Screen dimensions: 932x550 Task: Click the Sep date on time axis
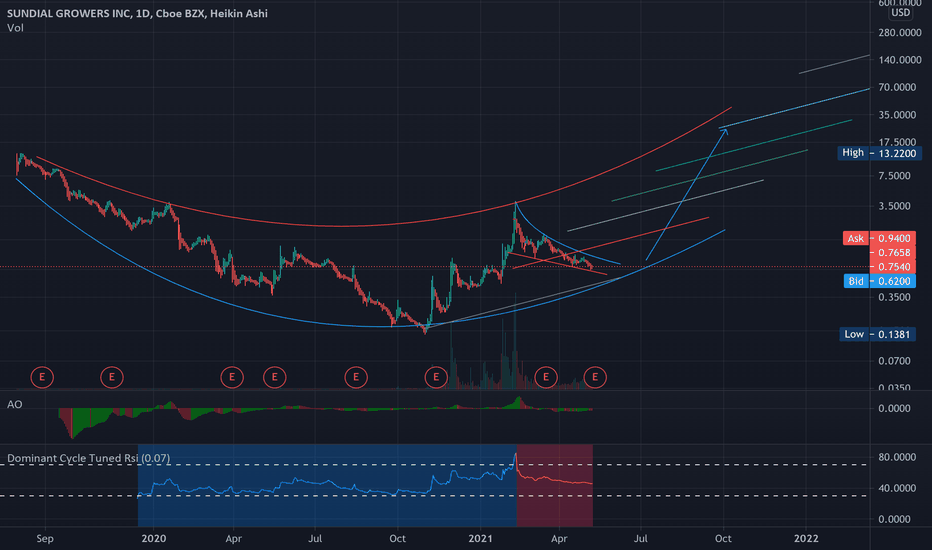[45, 539]
